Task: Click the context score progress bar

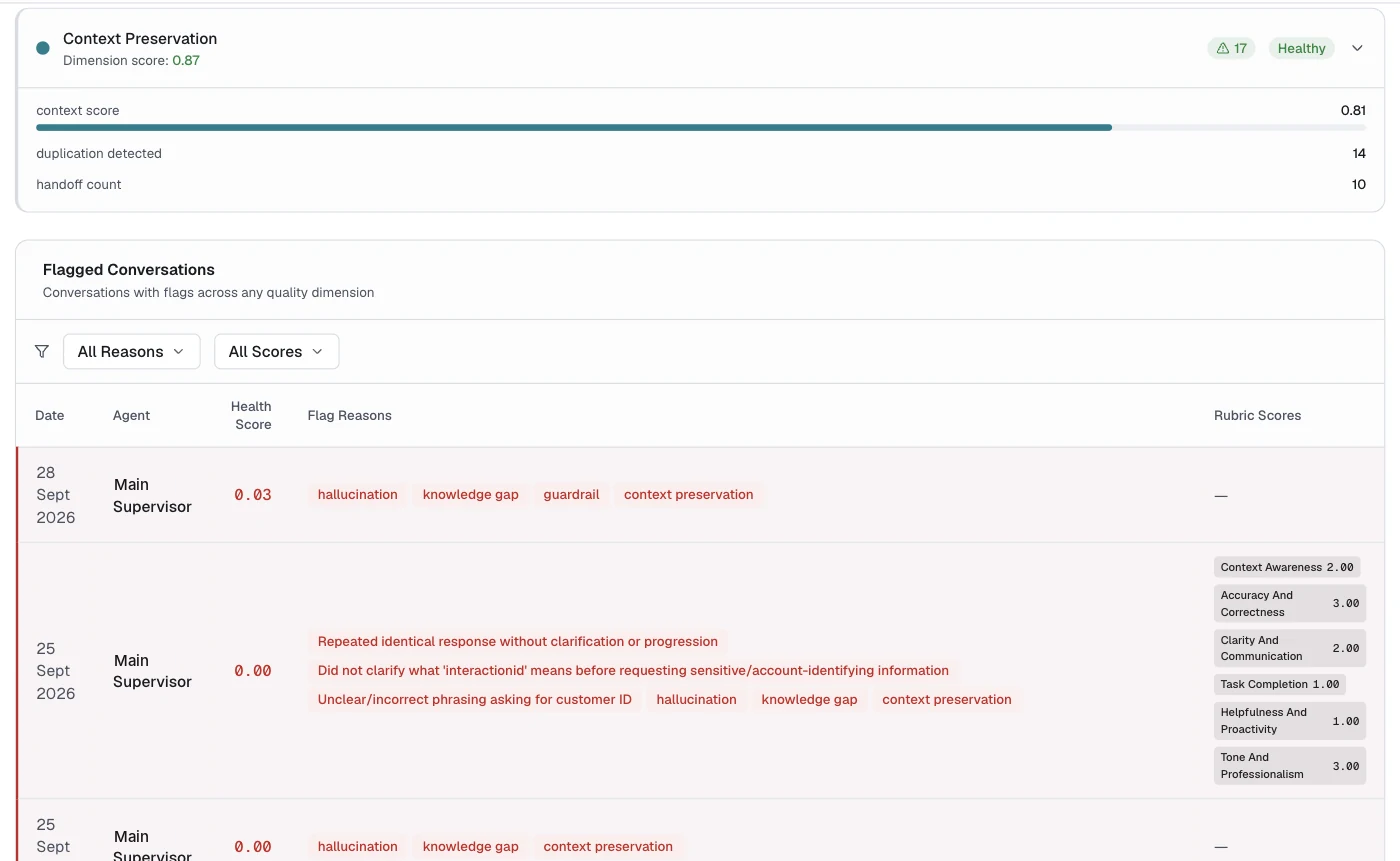Action: tap(701, 128)
